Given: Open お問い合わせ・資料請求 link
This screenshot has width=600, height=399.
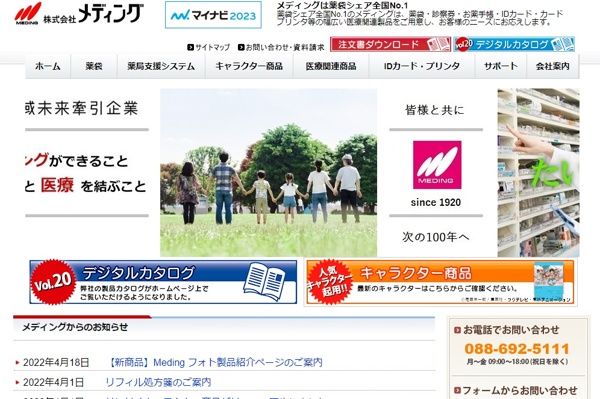Looking at the screenshot, I should [x=285, y=47].
